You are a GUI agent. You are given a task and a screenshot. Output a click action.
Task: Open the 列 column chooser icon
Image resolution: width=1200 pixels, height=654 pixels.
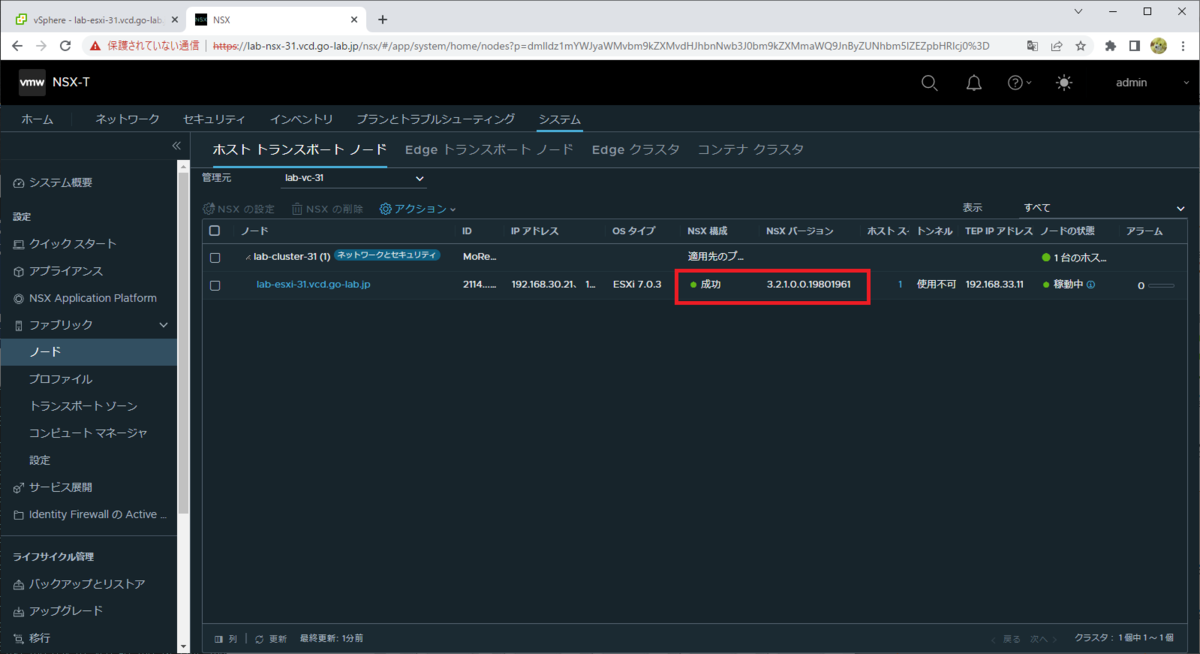click(220, 638)
